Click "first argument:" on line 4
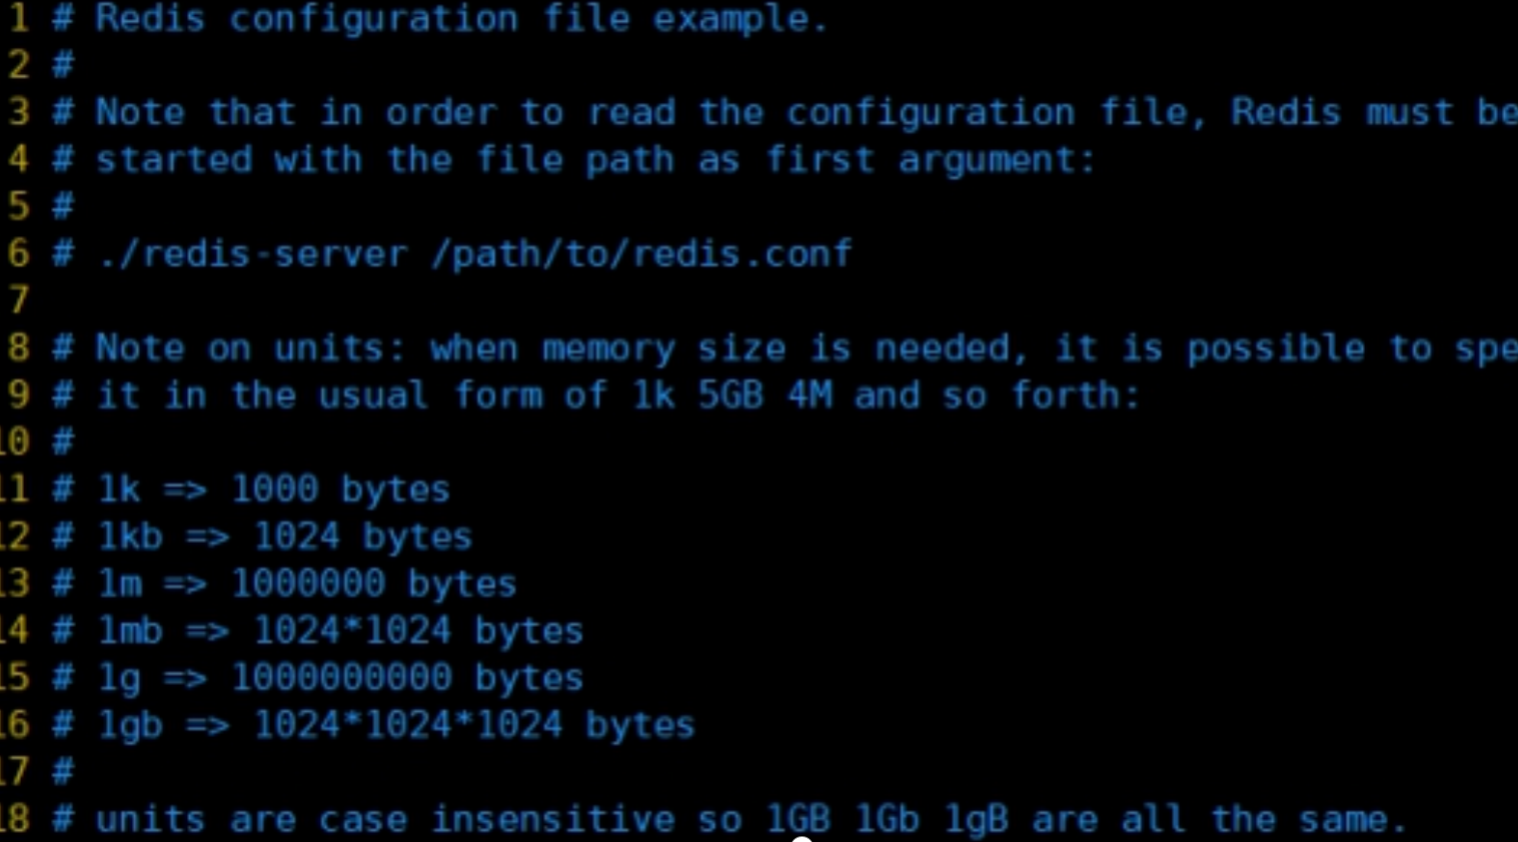 [x=931, y=160]
